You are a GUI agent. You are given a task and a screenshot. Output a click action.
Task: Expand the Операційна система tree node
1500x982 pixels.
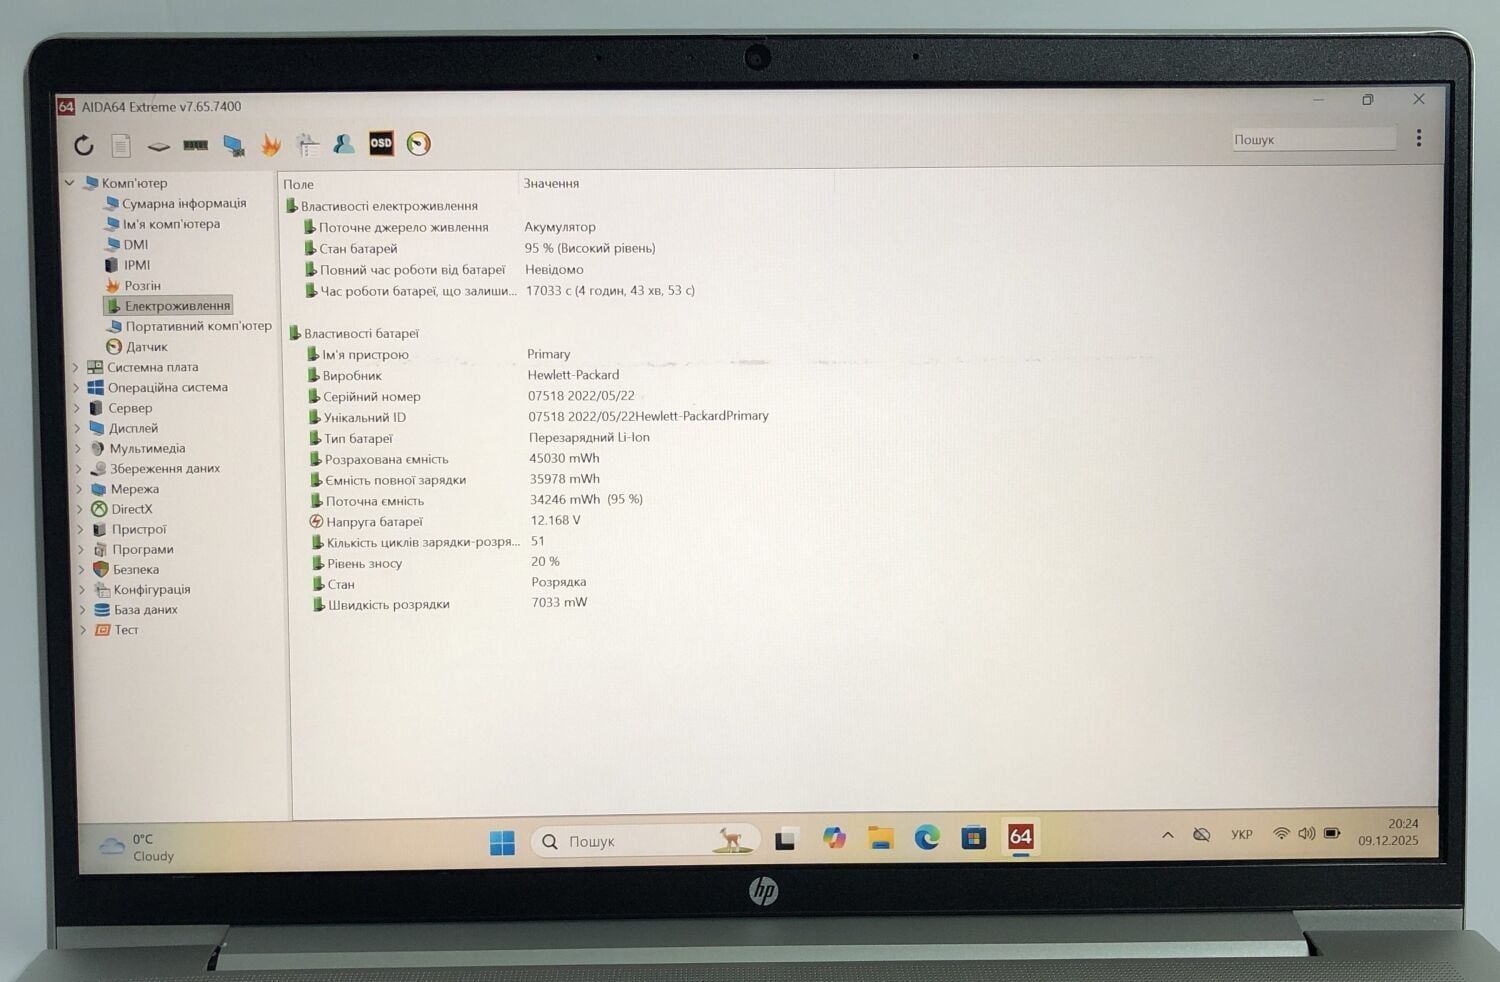coord(76,388)
